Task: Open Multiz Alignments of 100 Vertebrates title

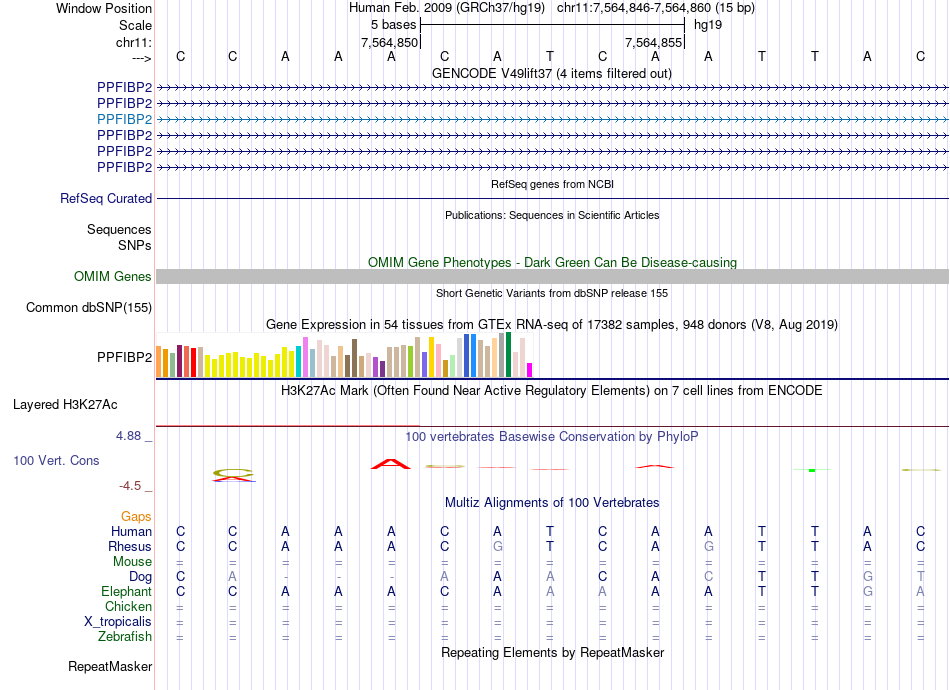Action: pos(552,502)
